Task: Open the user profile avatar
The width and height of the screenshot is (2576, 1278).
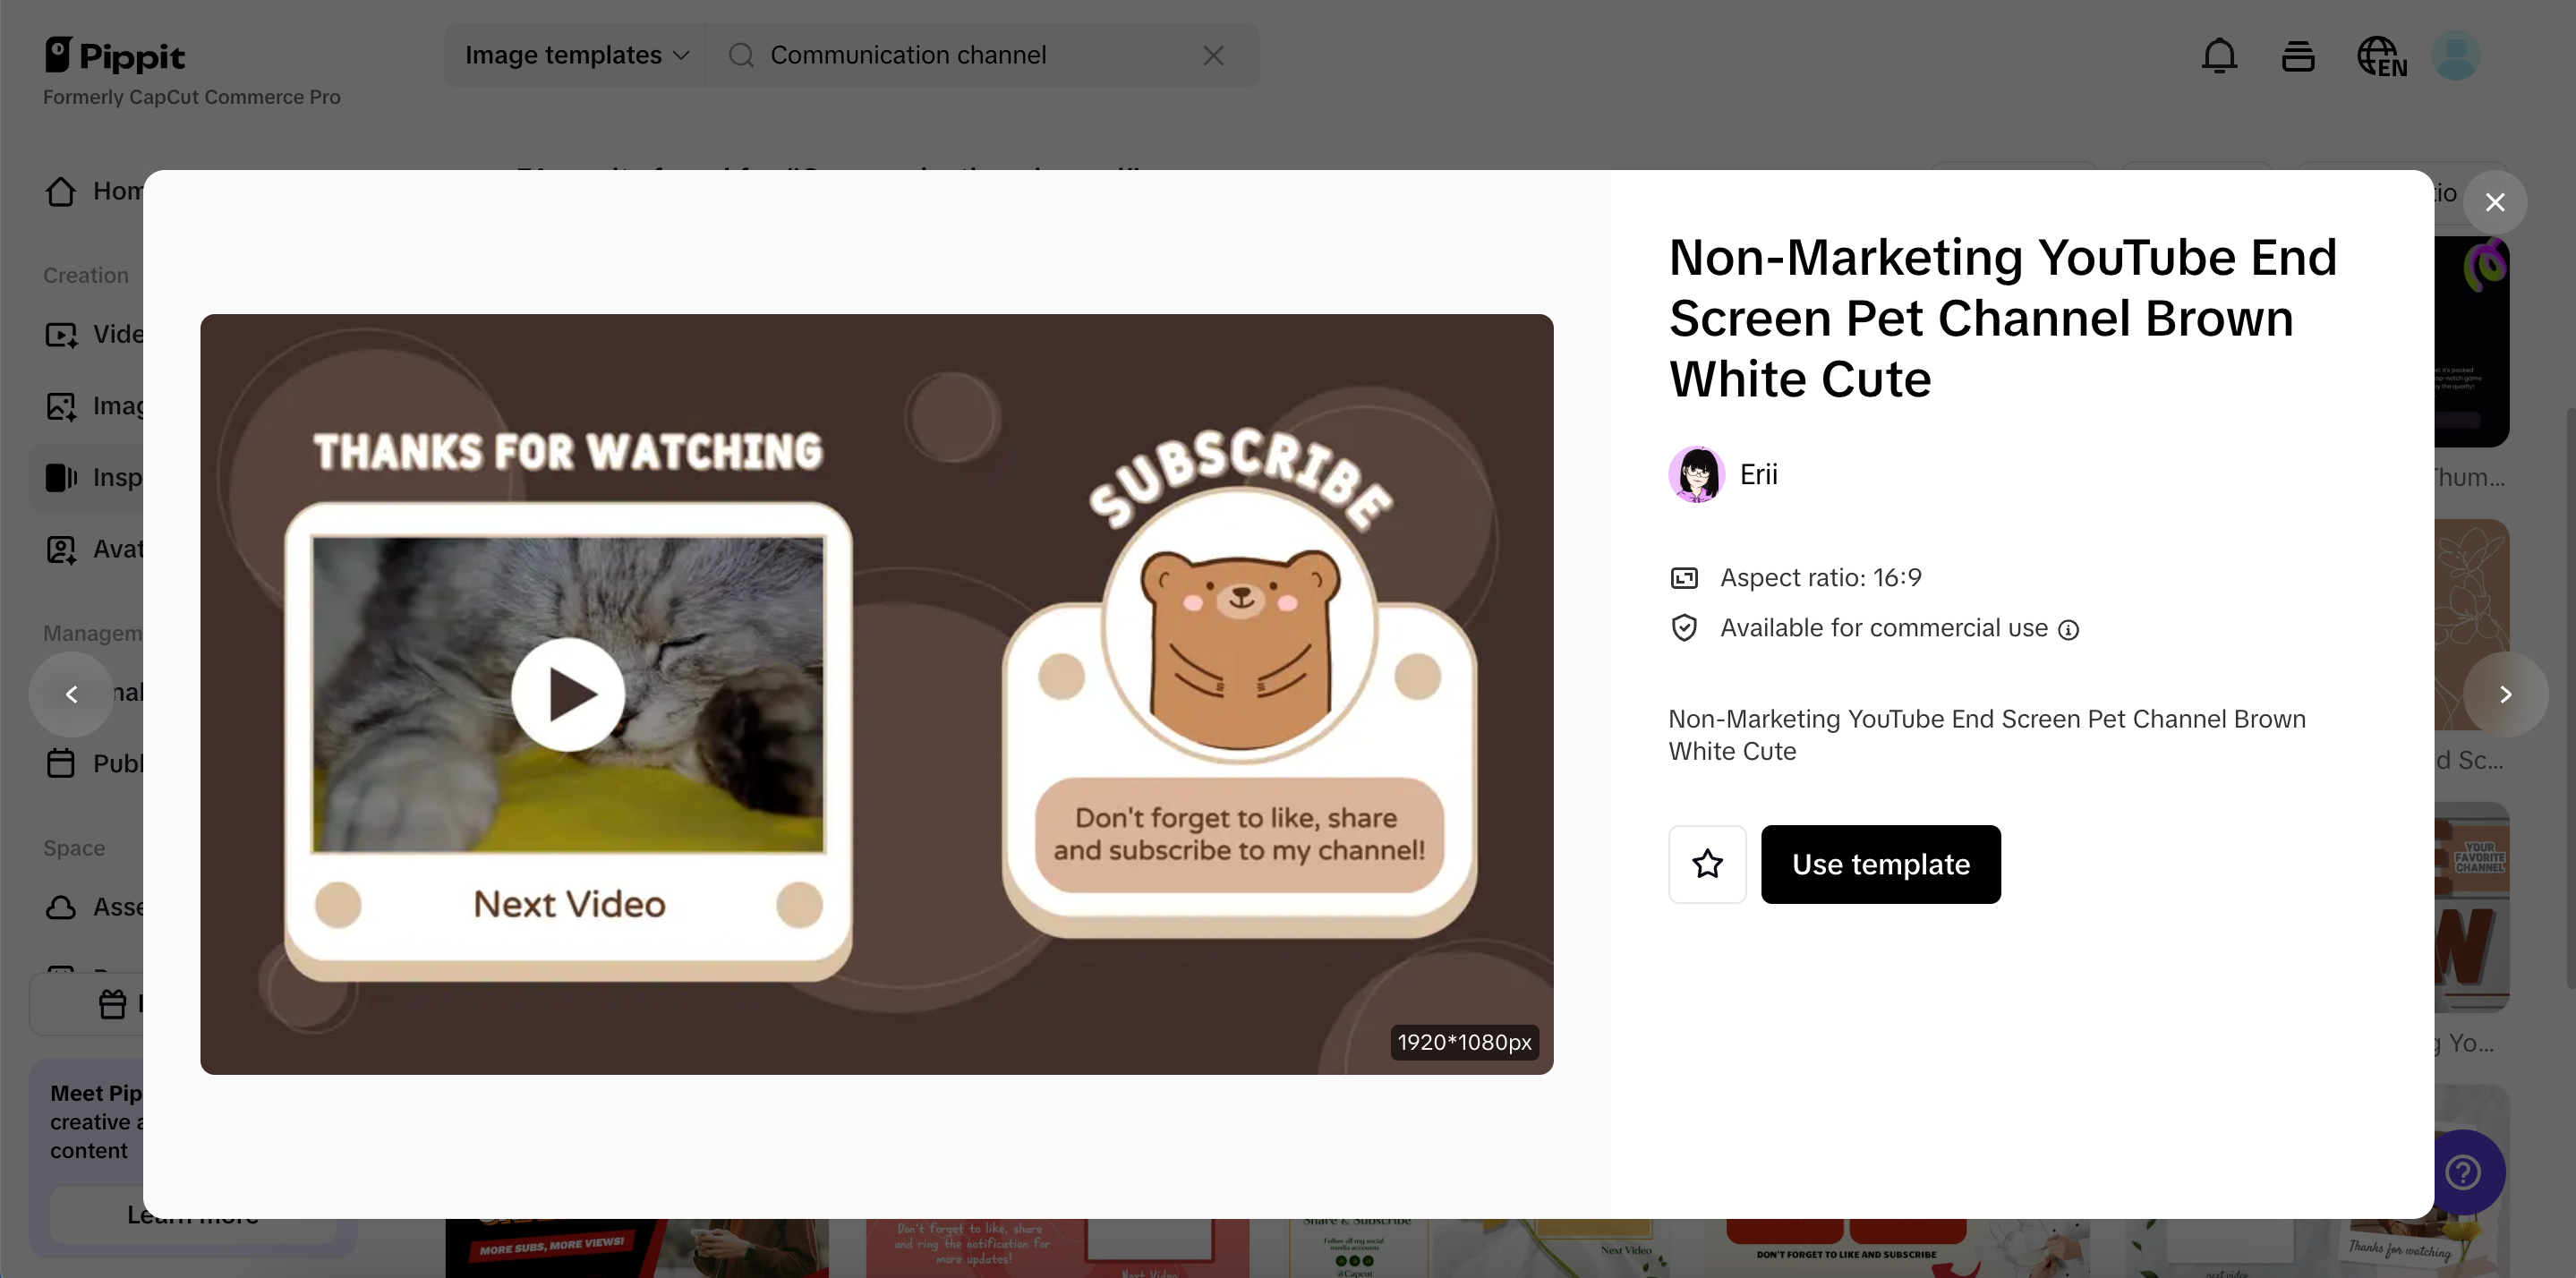Action: (x=2455, y=56)
